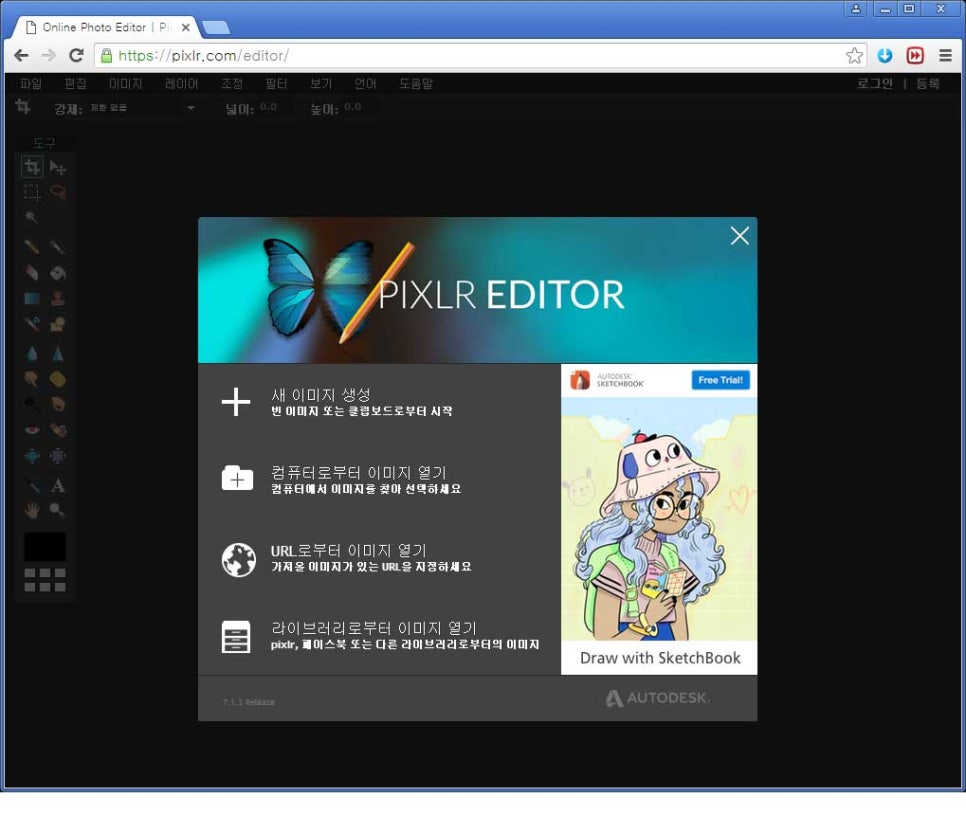Select the Spot Heal tool
The width and height of the screenshot is (966, 816).
pos(58,430)
